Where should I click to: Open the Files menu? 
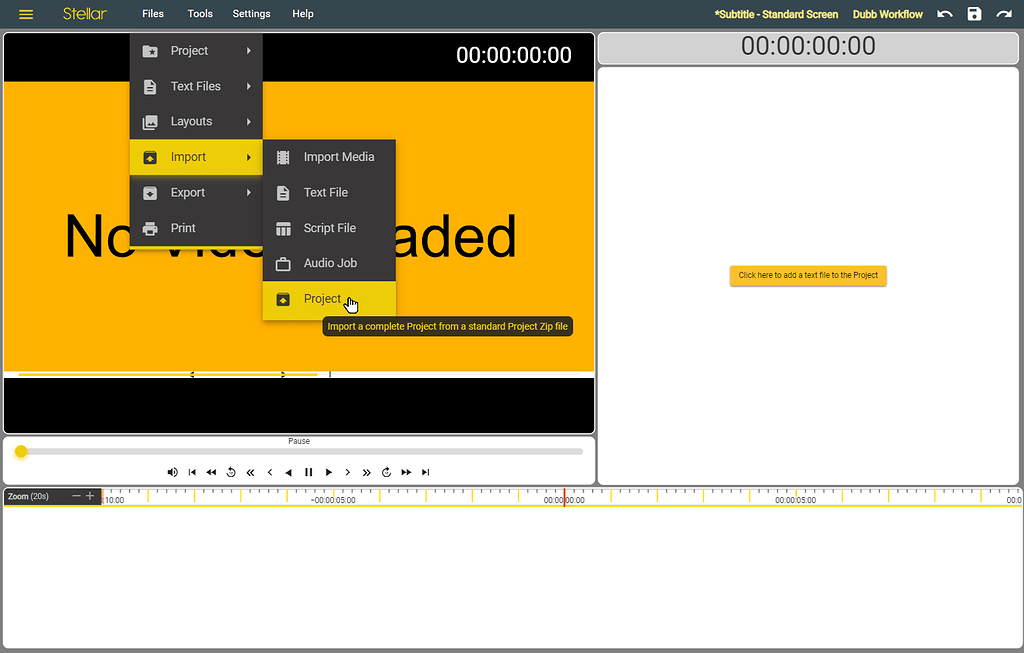coord(153,14)
